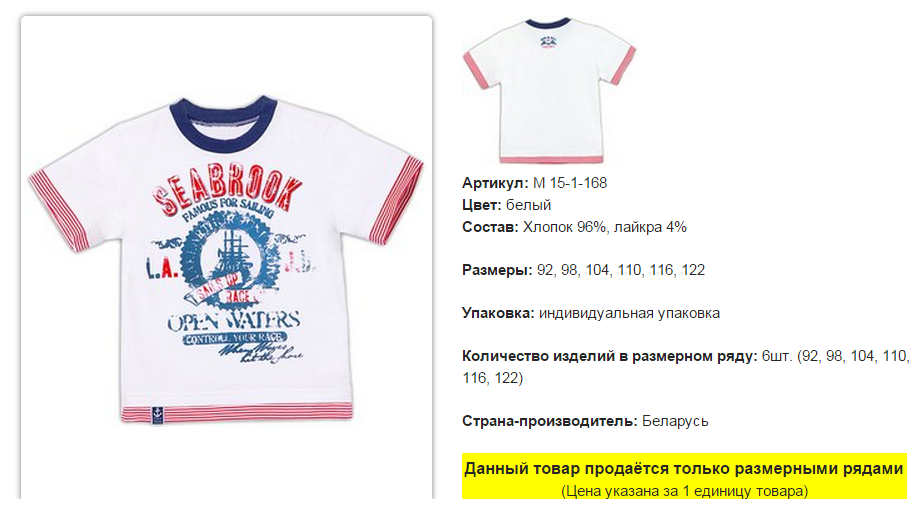Screen dimensions: 924x513
Task: Select article number М 15-1-168
Action: point(570,183)
